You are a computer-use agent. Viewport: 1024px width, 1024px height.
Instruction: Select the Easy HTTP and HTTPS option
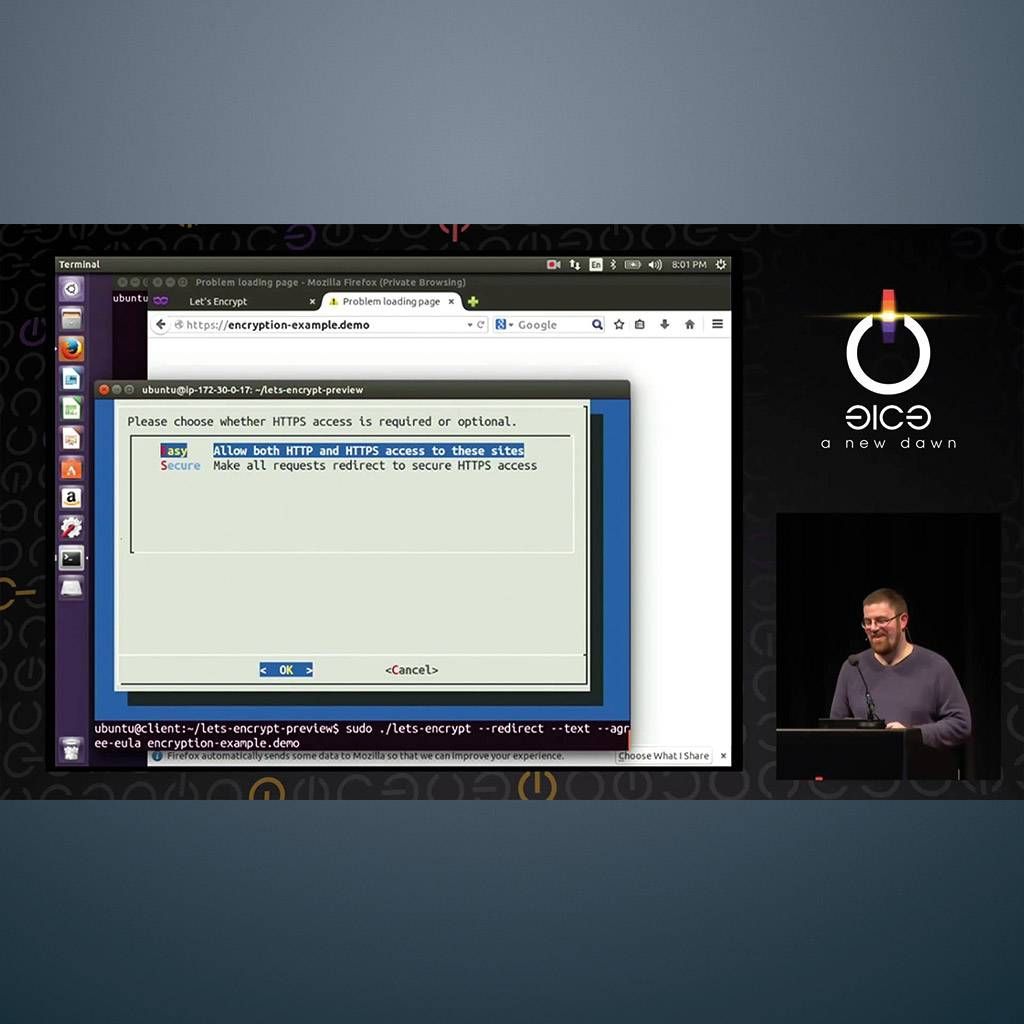tap(367, 451)
